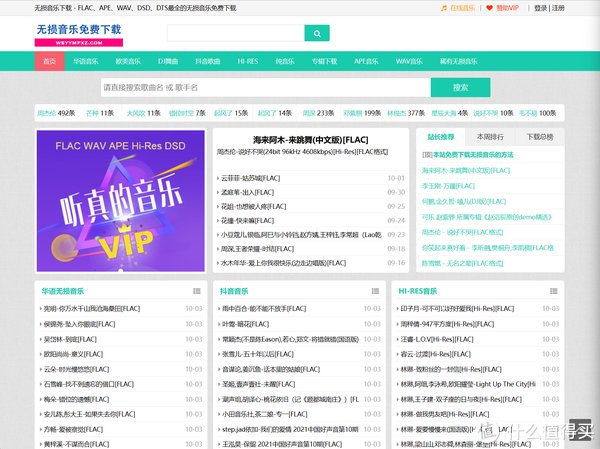Open the list icon of 抖音音乐 section
600x449 pixels.
pyautogui.click(x=375, y=291)
